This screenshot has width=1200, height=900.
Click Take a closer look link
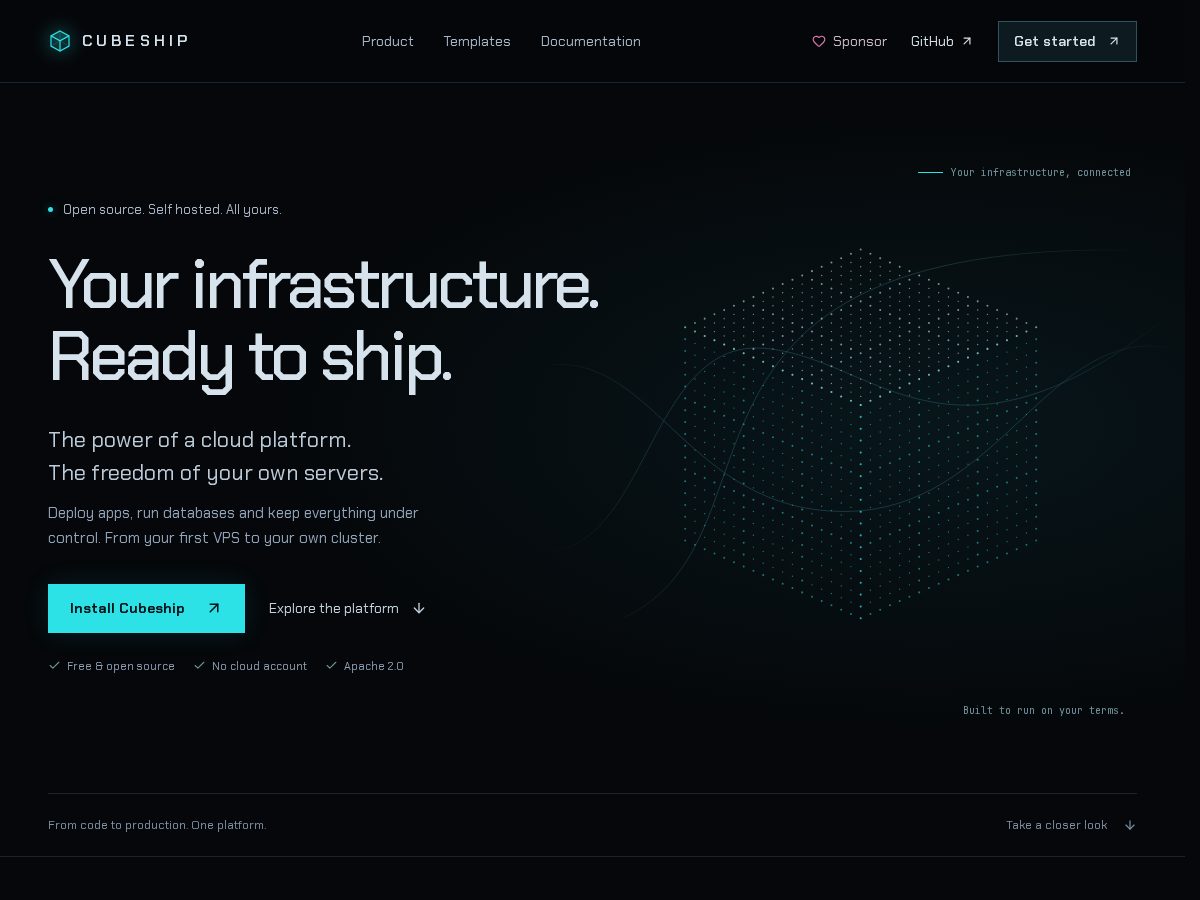pyautogui.click(x=1071, y=825)
